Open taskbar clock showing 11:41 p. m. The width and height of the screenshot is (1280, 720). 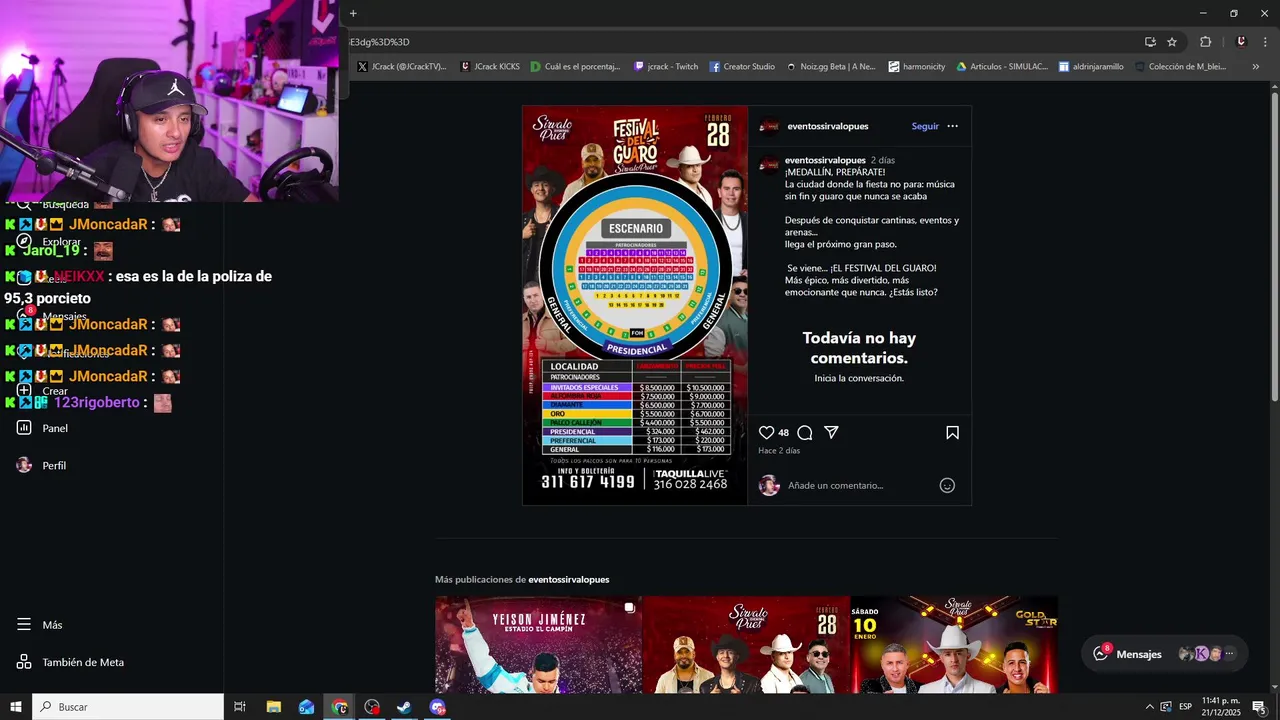coord(1220,707)
